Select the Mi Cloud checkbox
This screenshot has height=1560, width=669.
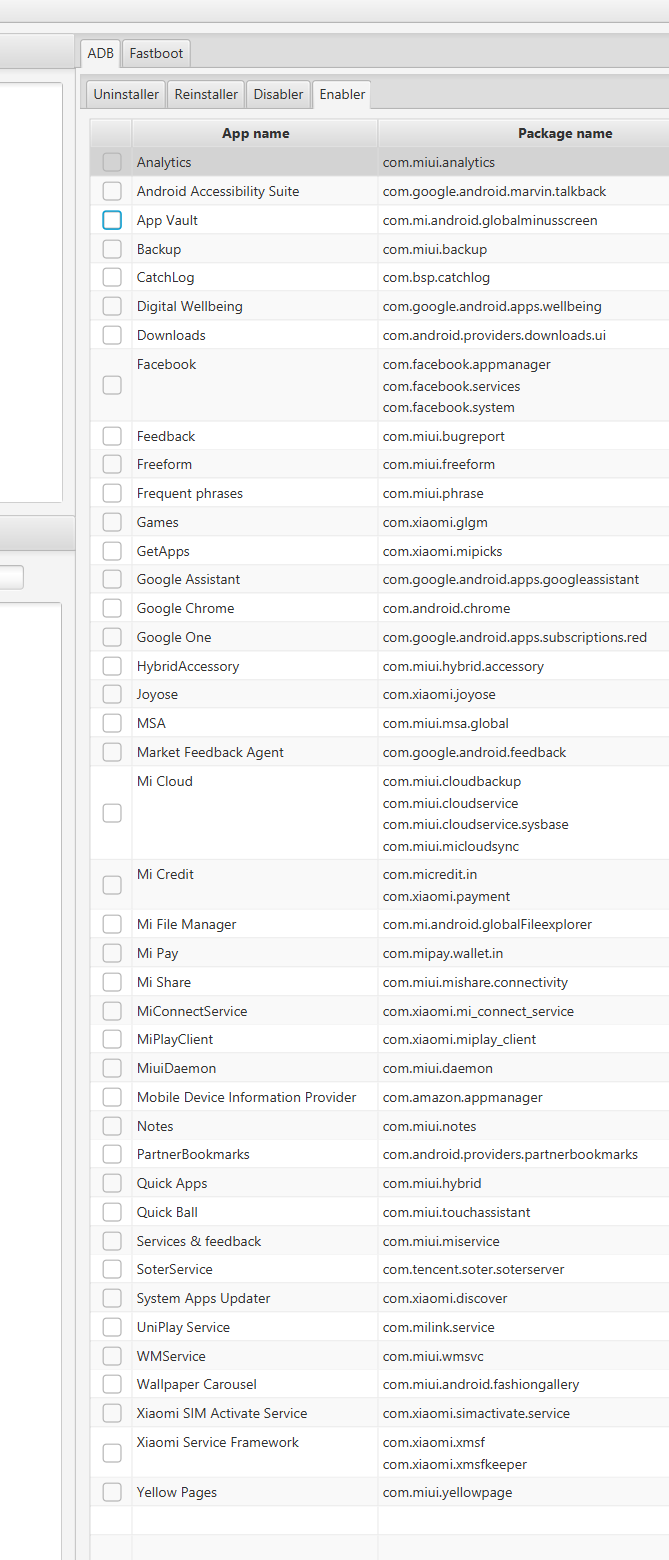click(x=112, y=813)
